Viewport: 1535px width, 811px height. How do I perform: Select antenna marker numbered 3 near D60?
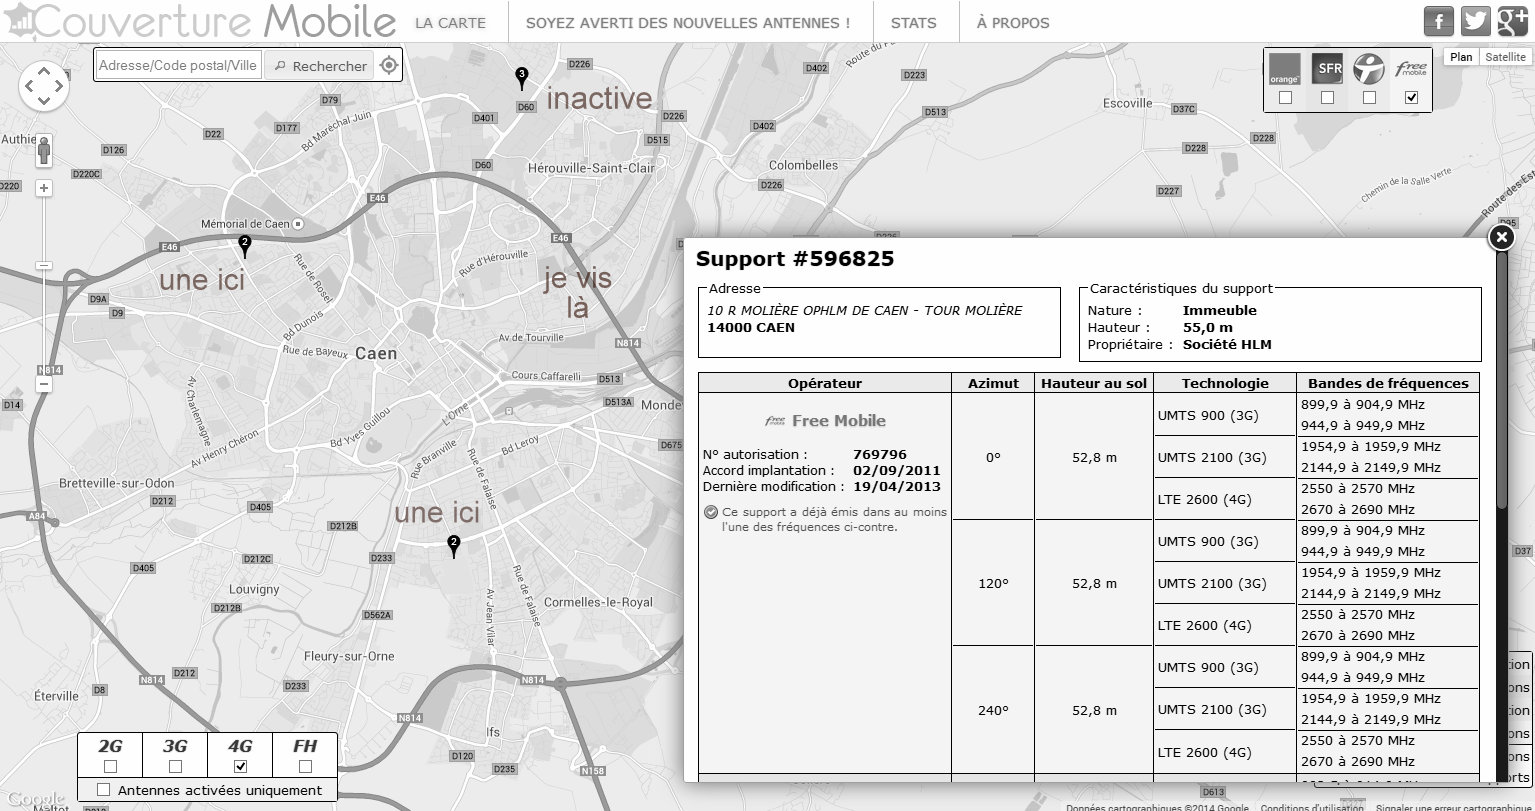coord(521,78)
